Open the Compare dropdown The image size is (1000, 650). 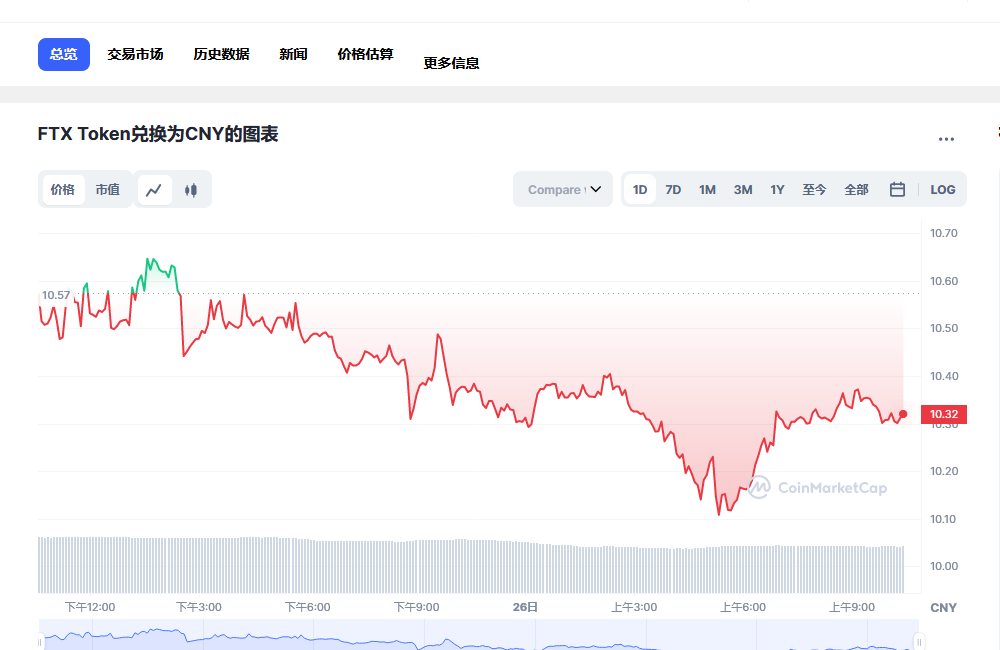tap(563, 189)
